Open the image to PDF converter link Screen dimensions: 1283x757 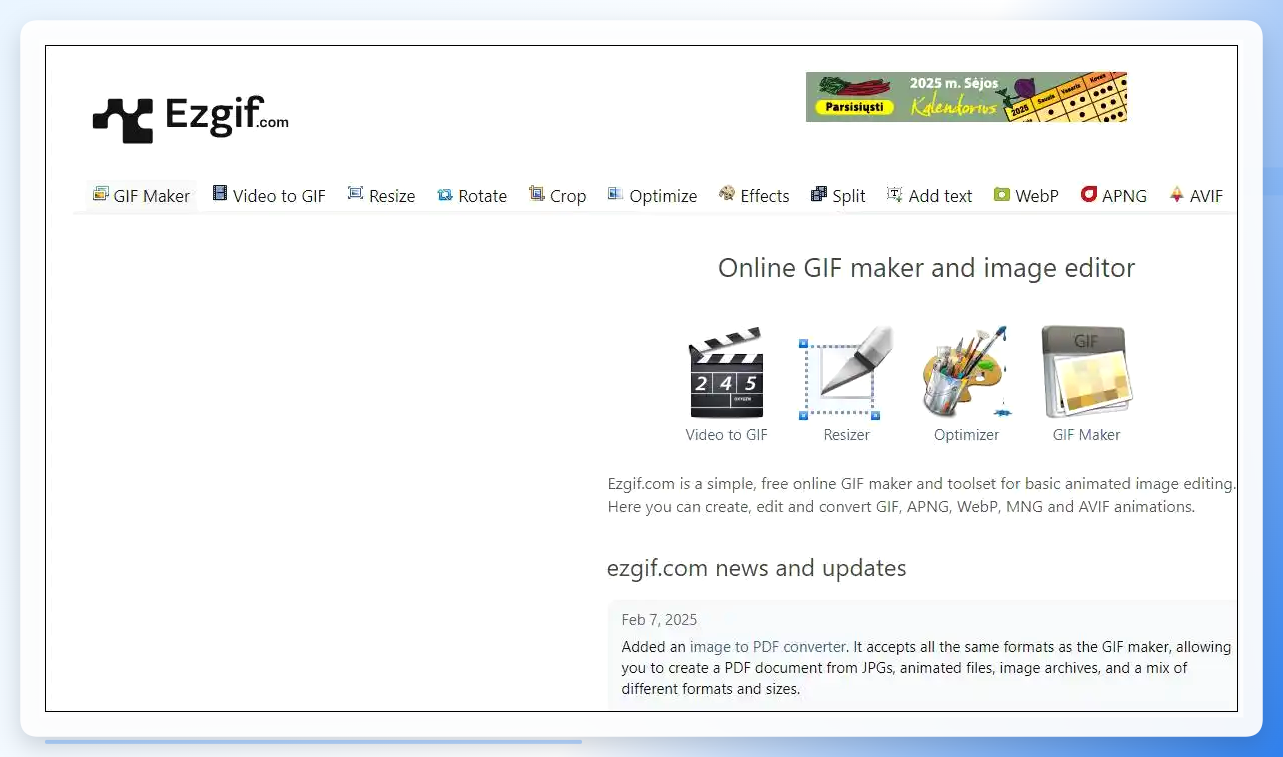768,647
